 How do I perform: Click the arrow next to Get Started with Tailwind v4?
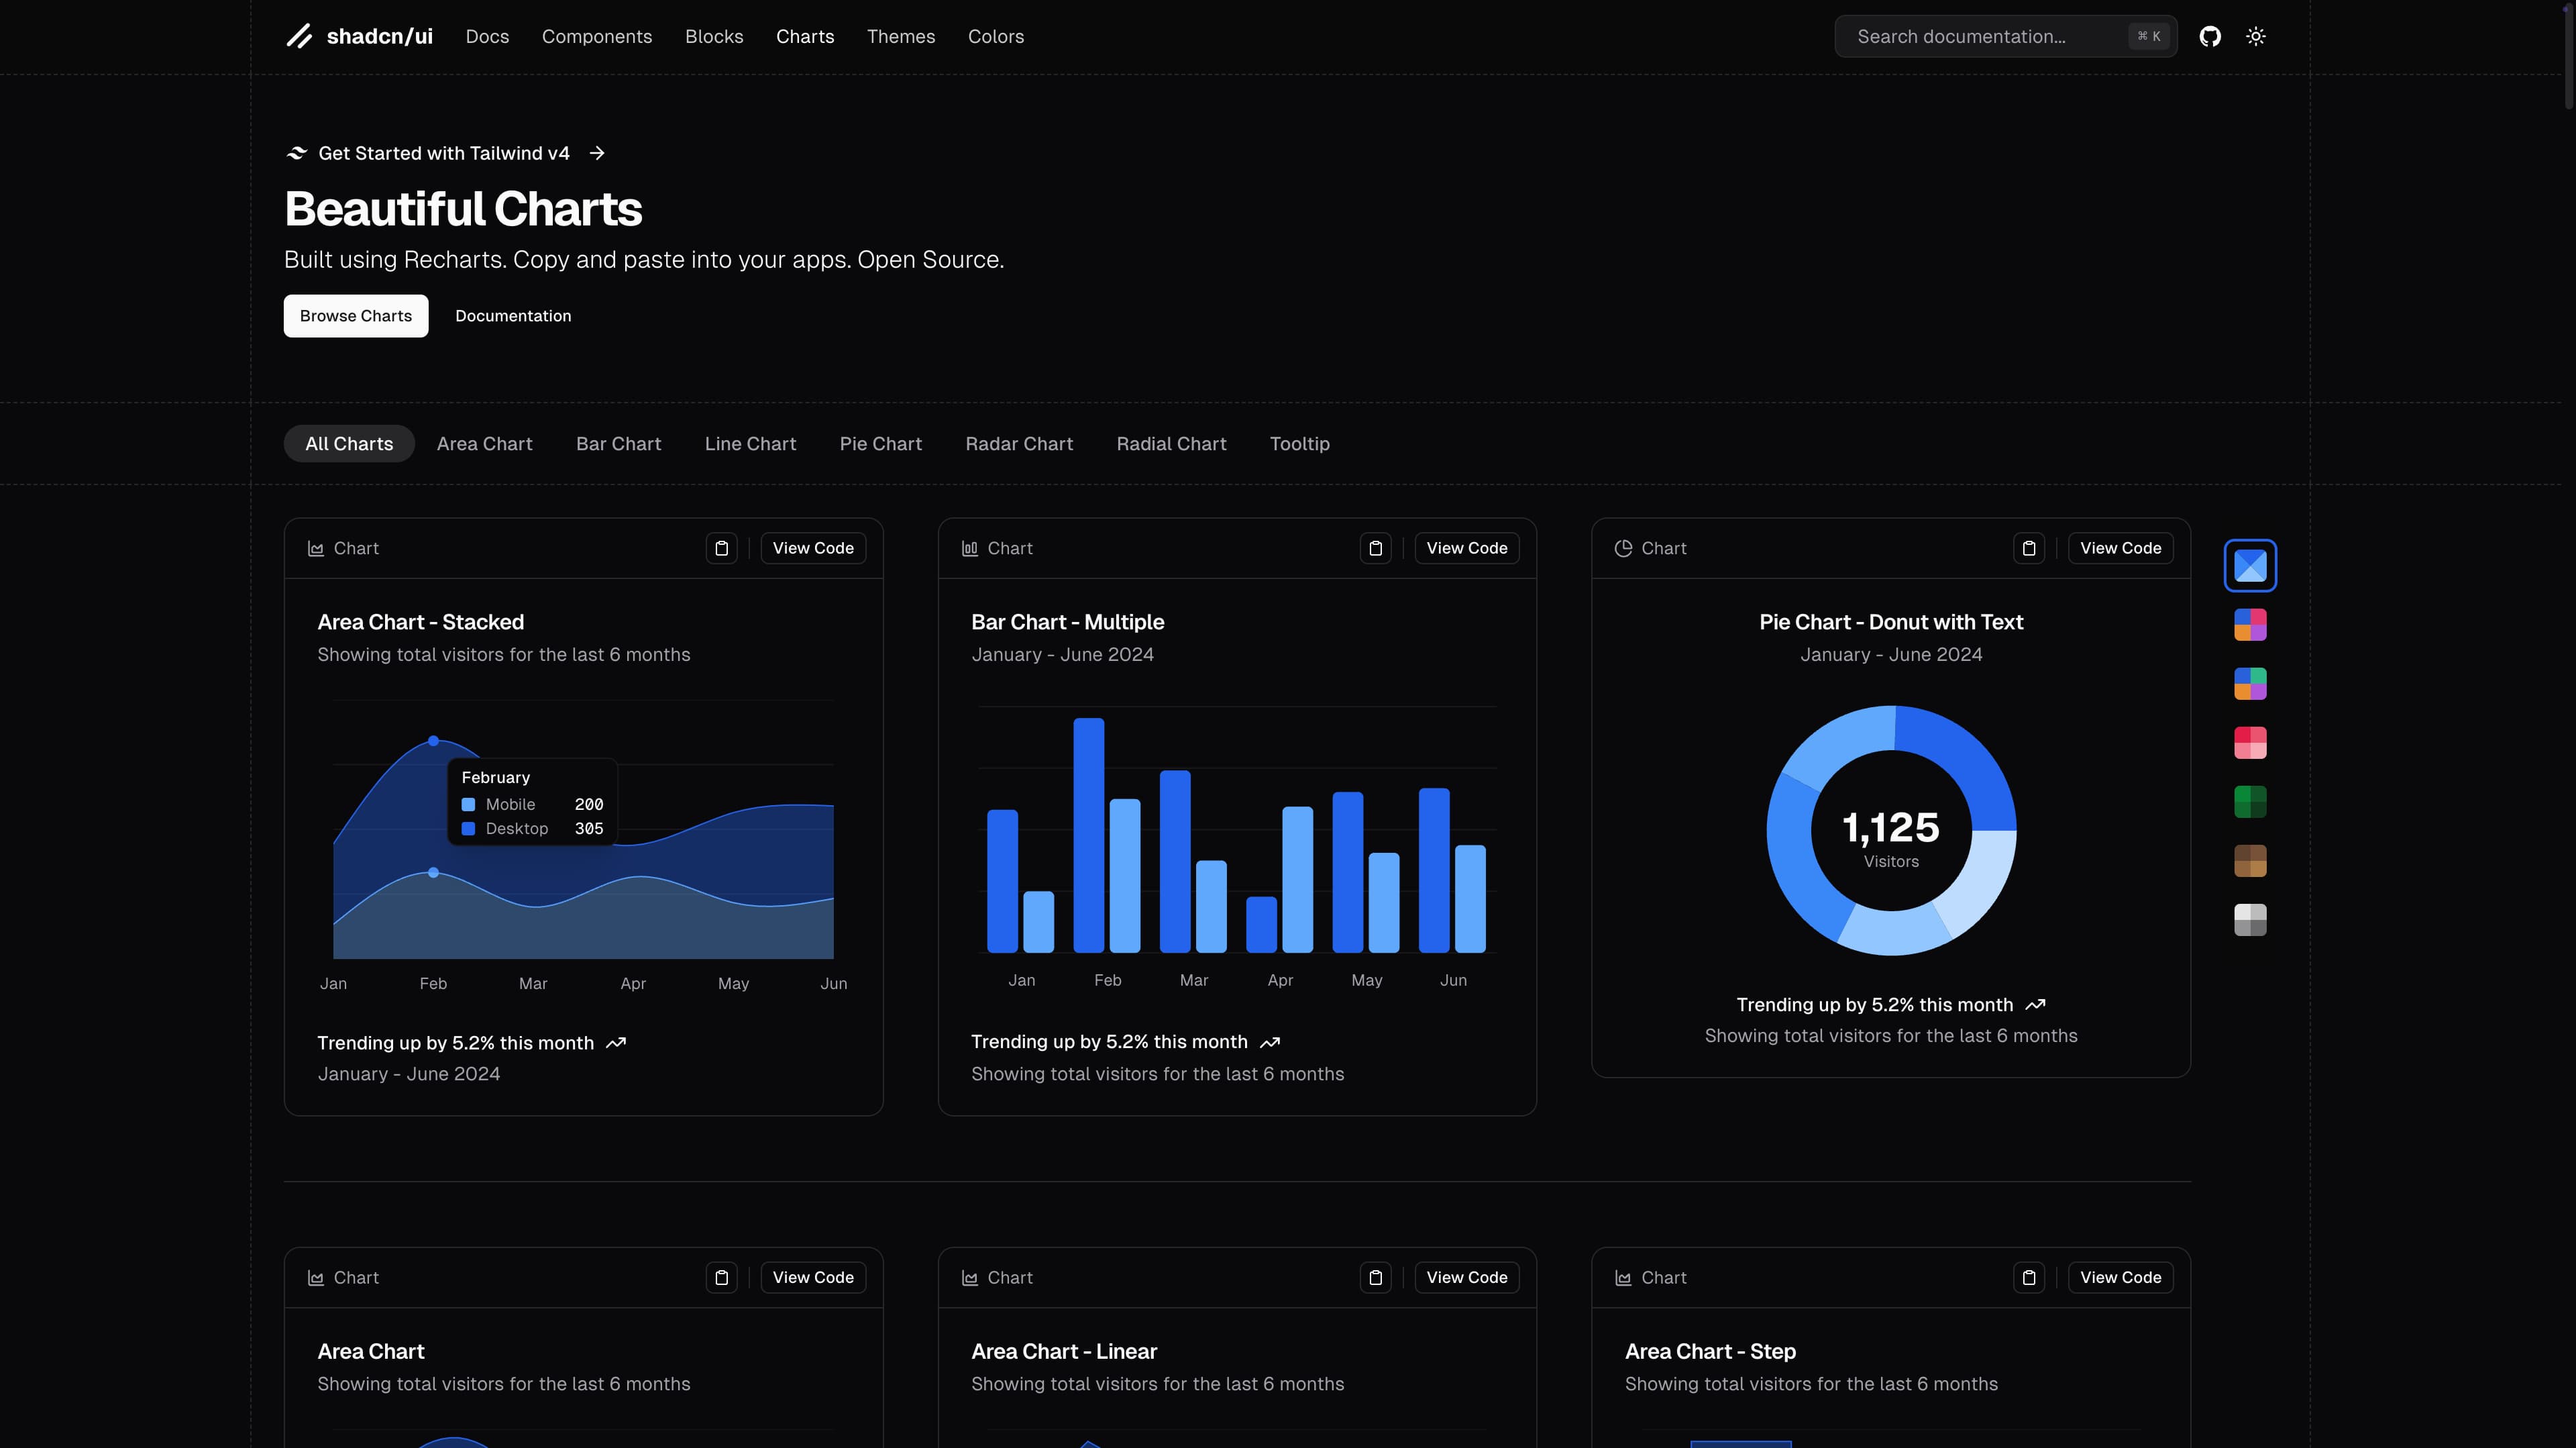point(597,153)
